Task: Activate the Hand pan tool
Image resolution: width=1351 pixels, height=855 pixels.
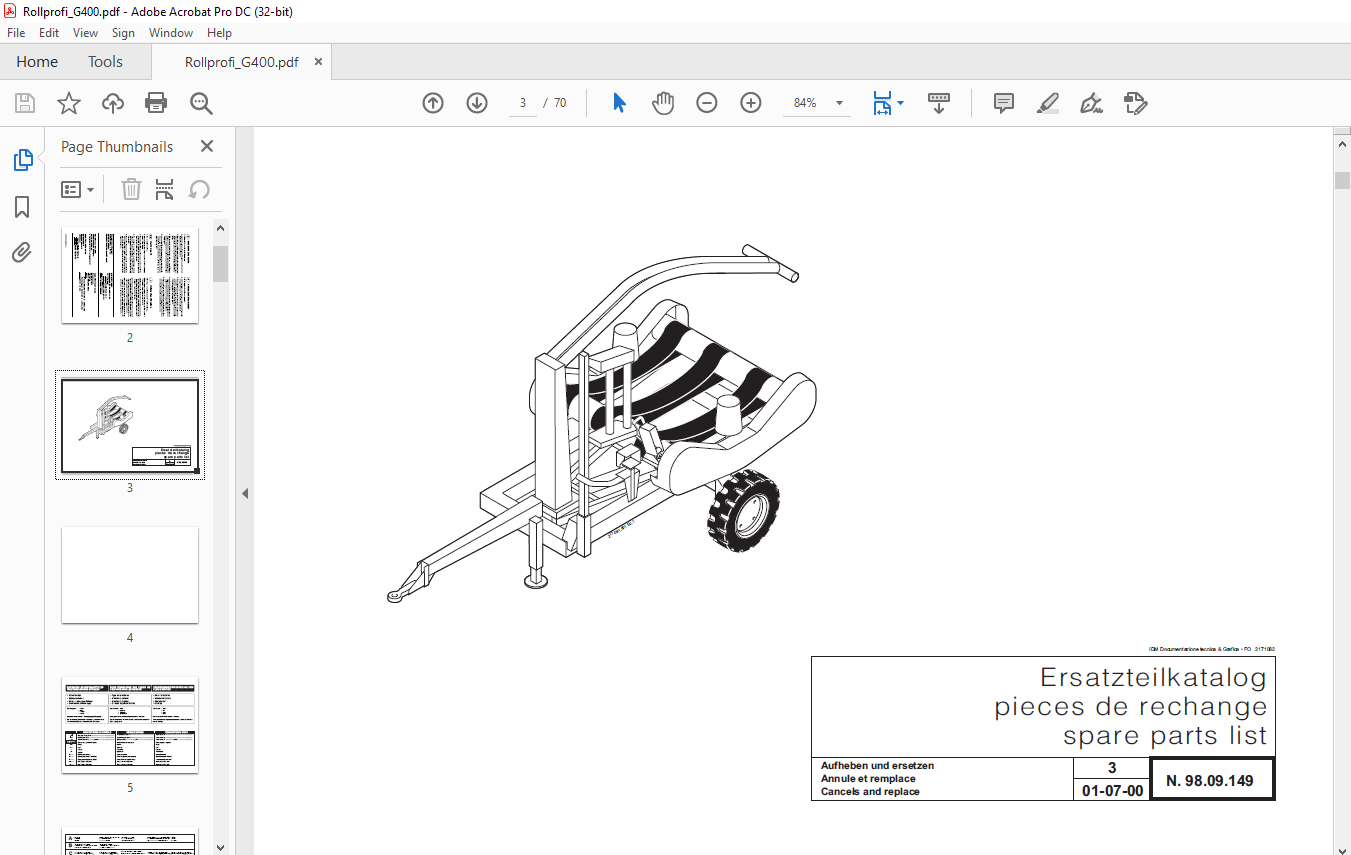Action: [x=663, y=103]
